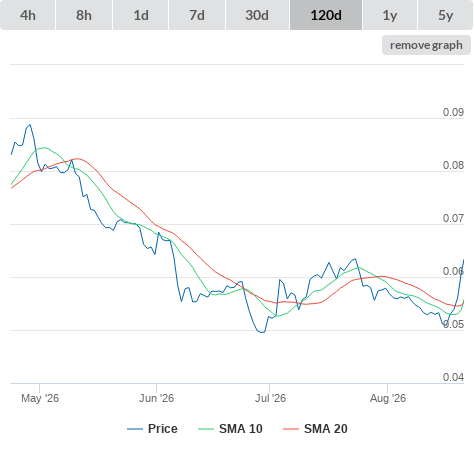
Task: Click the green SMA 10 line marker
Action: 206,429
